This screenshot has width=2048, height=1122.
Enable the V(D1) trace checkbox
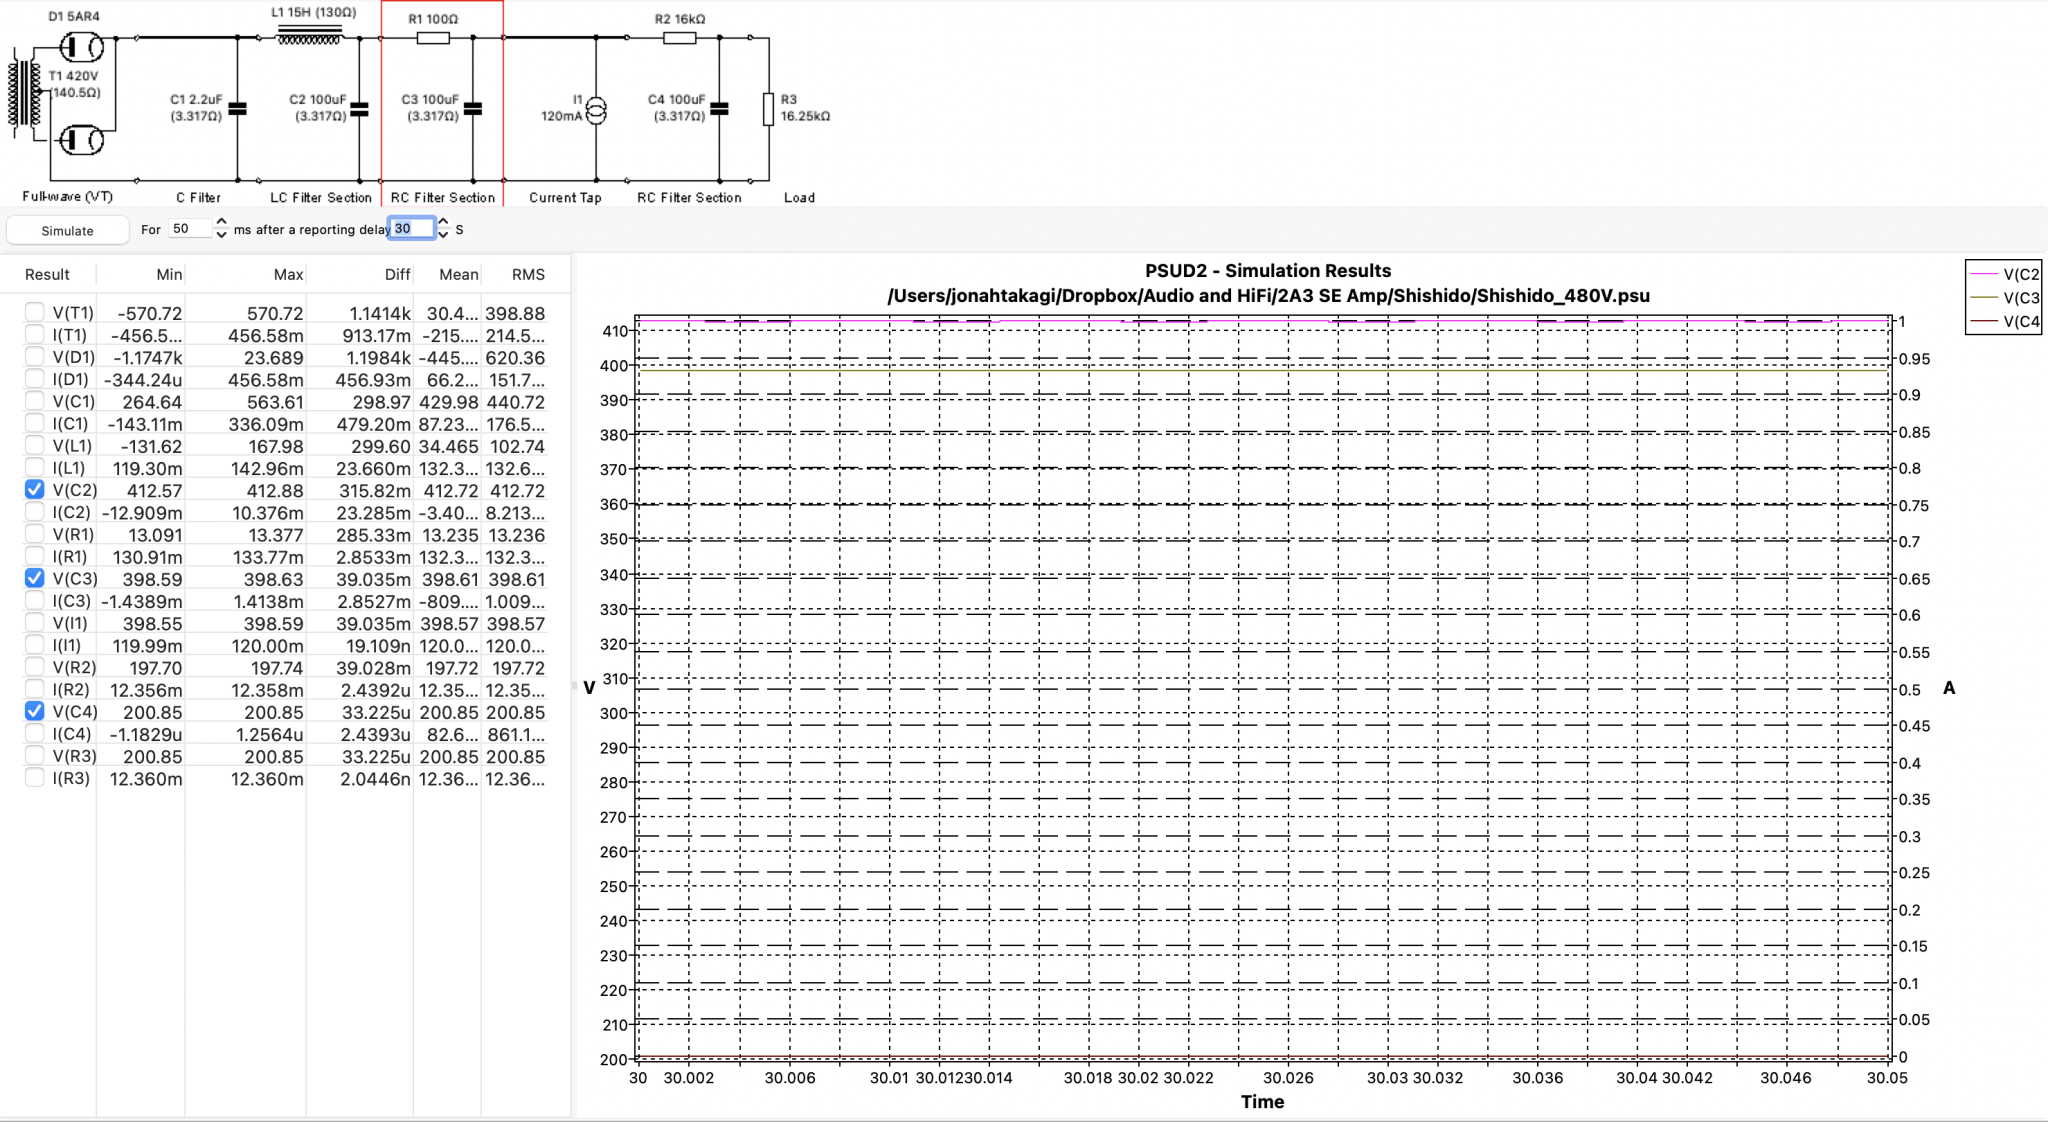(x=35, y=356)
